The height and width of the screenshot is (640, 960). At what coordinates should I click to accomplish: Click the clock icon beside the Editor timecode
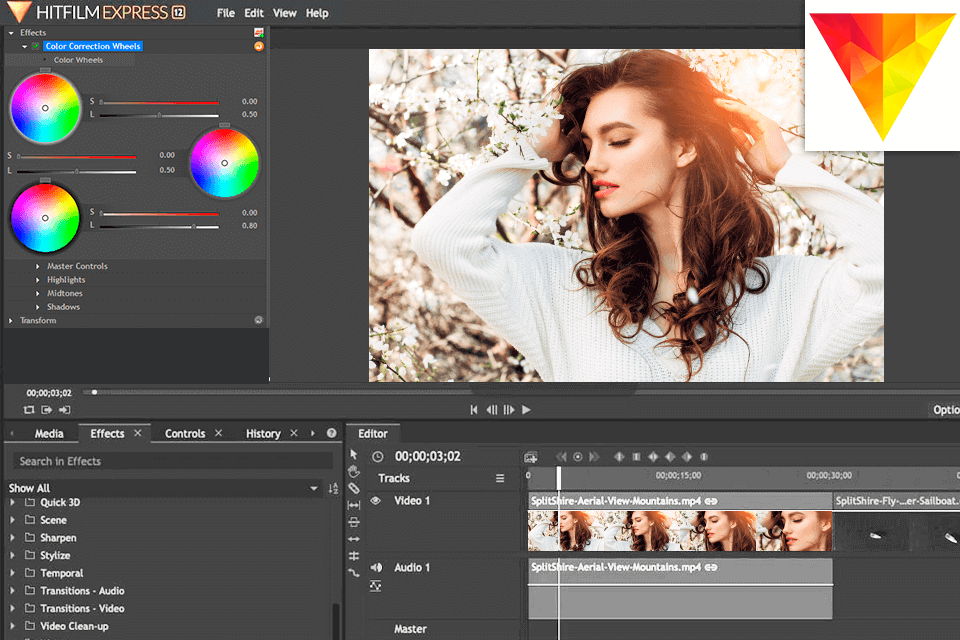(x=378, y=457)
